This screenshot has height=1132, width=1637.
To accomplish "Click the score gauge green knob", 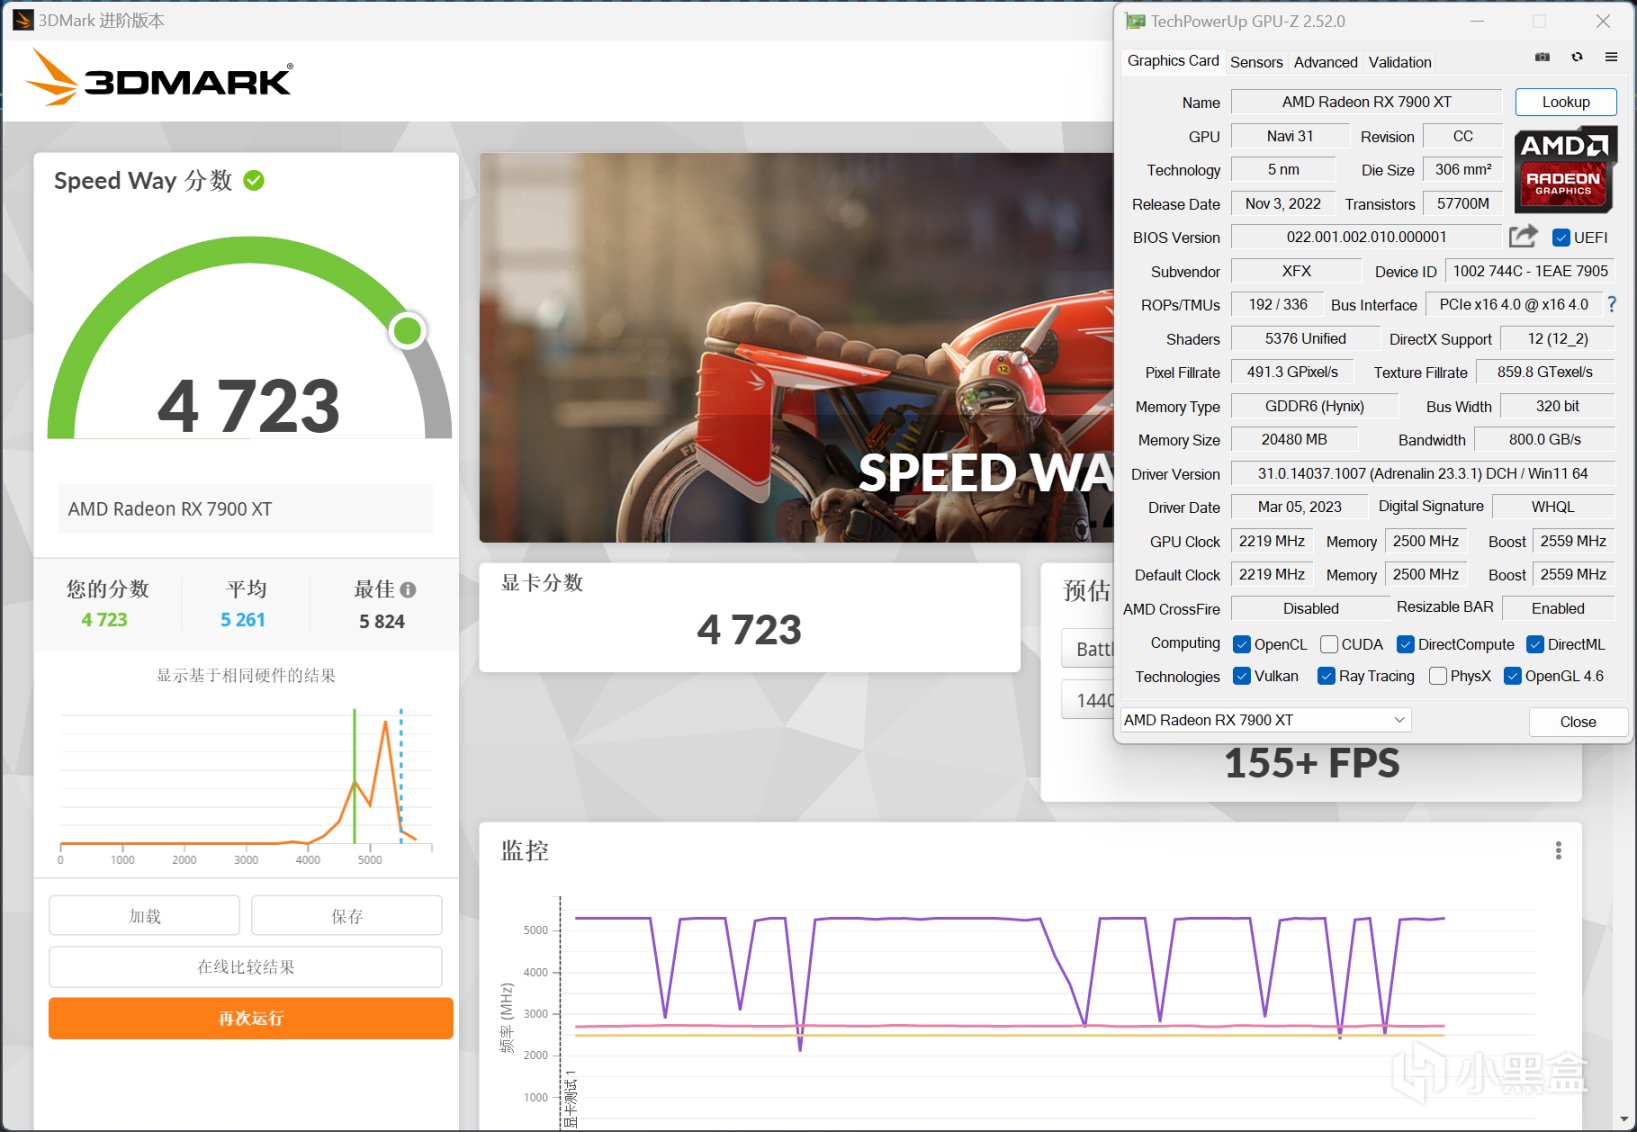I will coord(407,331).
